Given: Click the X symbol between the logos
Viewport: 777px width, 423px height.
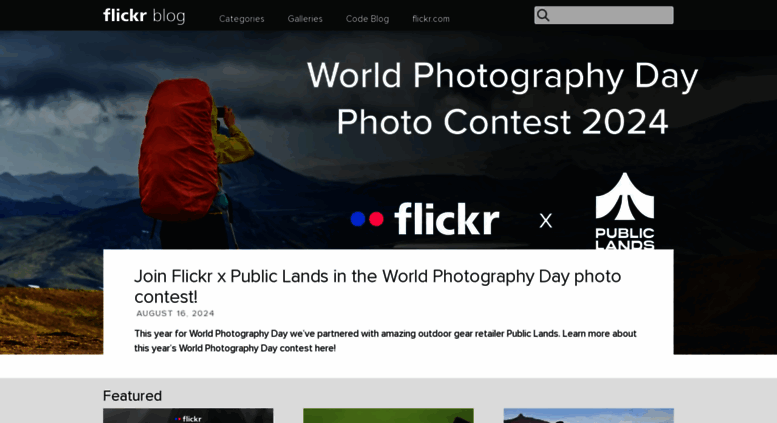Looking at the screenshot, I should [x=546, y=220].
